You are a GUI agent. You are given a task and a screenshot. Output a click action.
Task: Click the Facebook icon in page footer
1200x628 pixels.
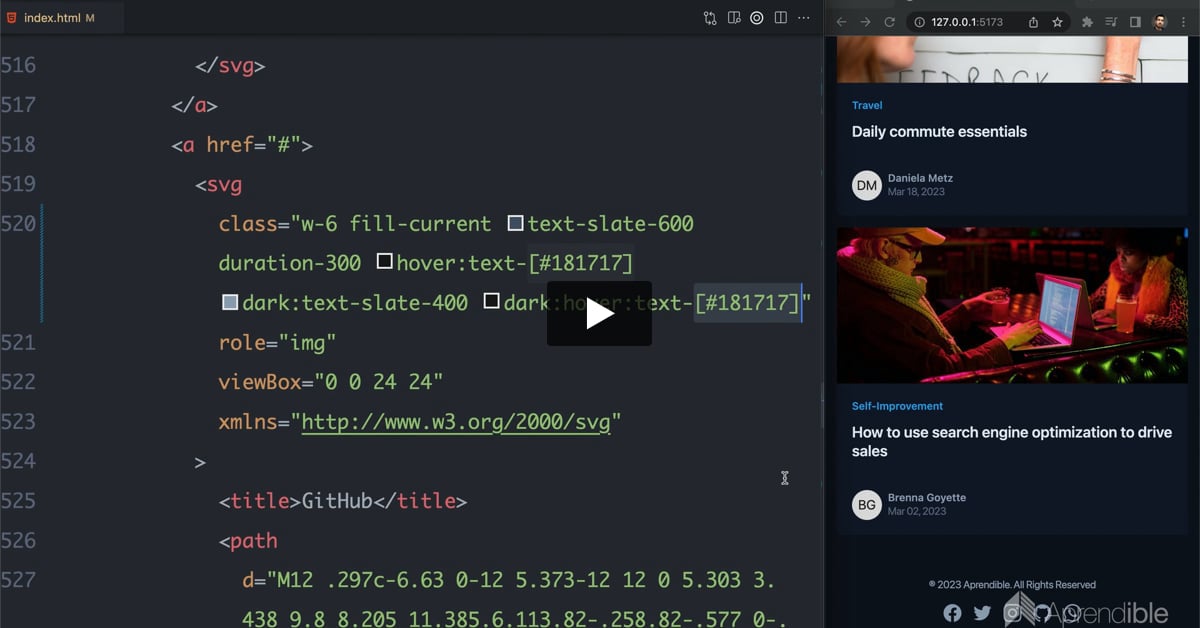[x=952, y=613]
